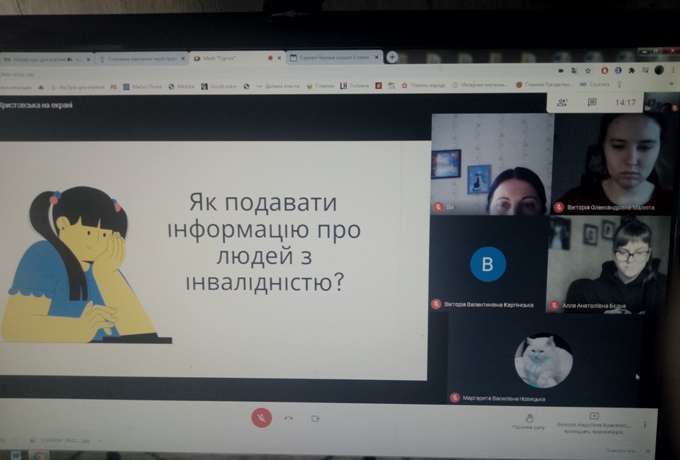Open the Meditar bookmark
Image resolution: width=680 pixels, height=460 pixels.
pos(182,87)
